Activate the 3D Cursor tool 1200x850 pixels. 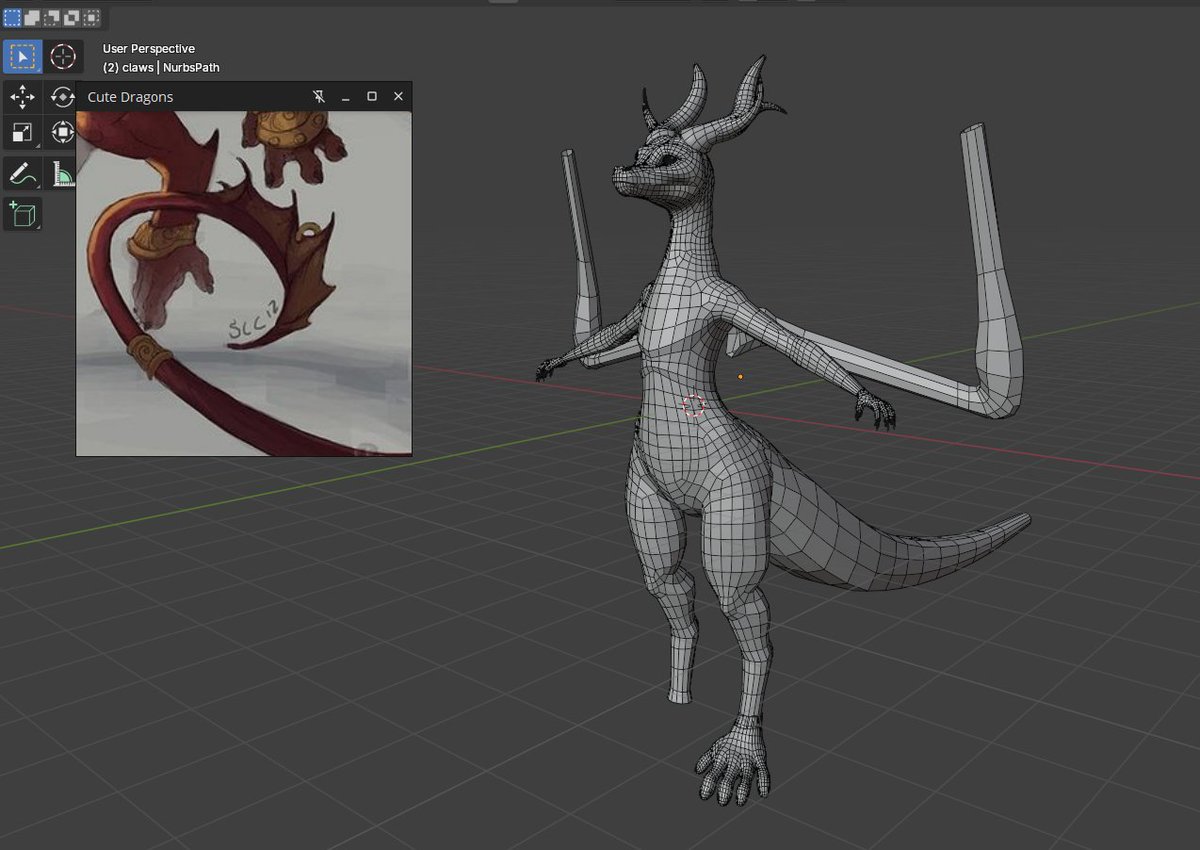coord(63,57)
